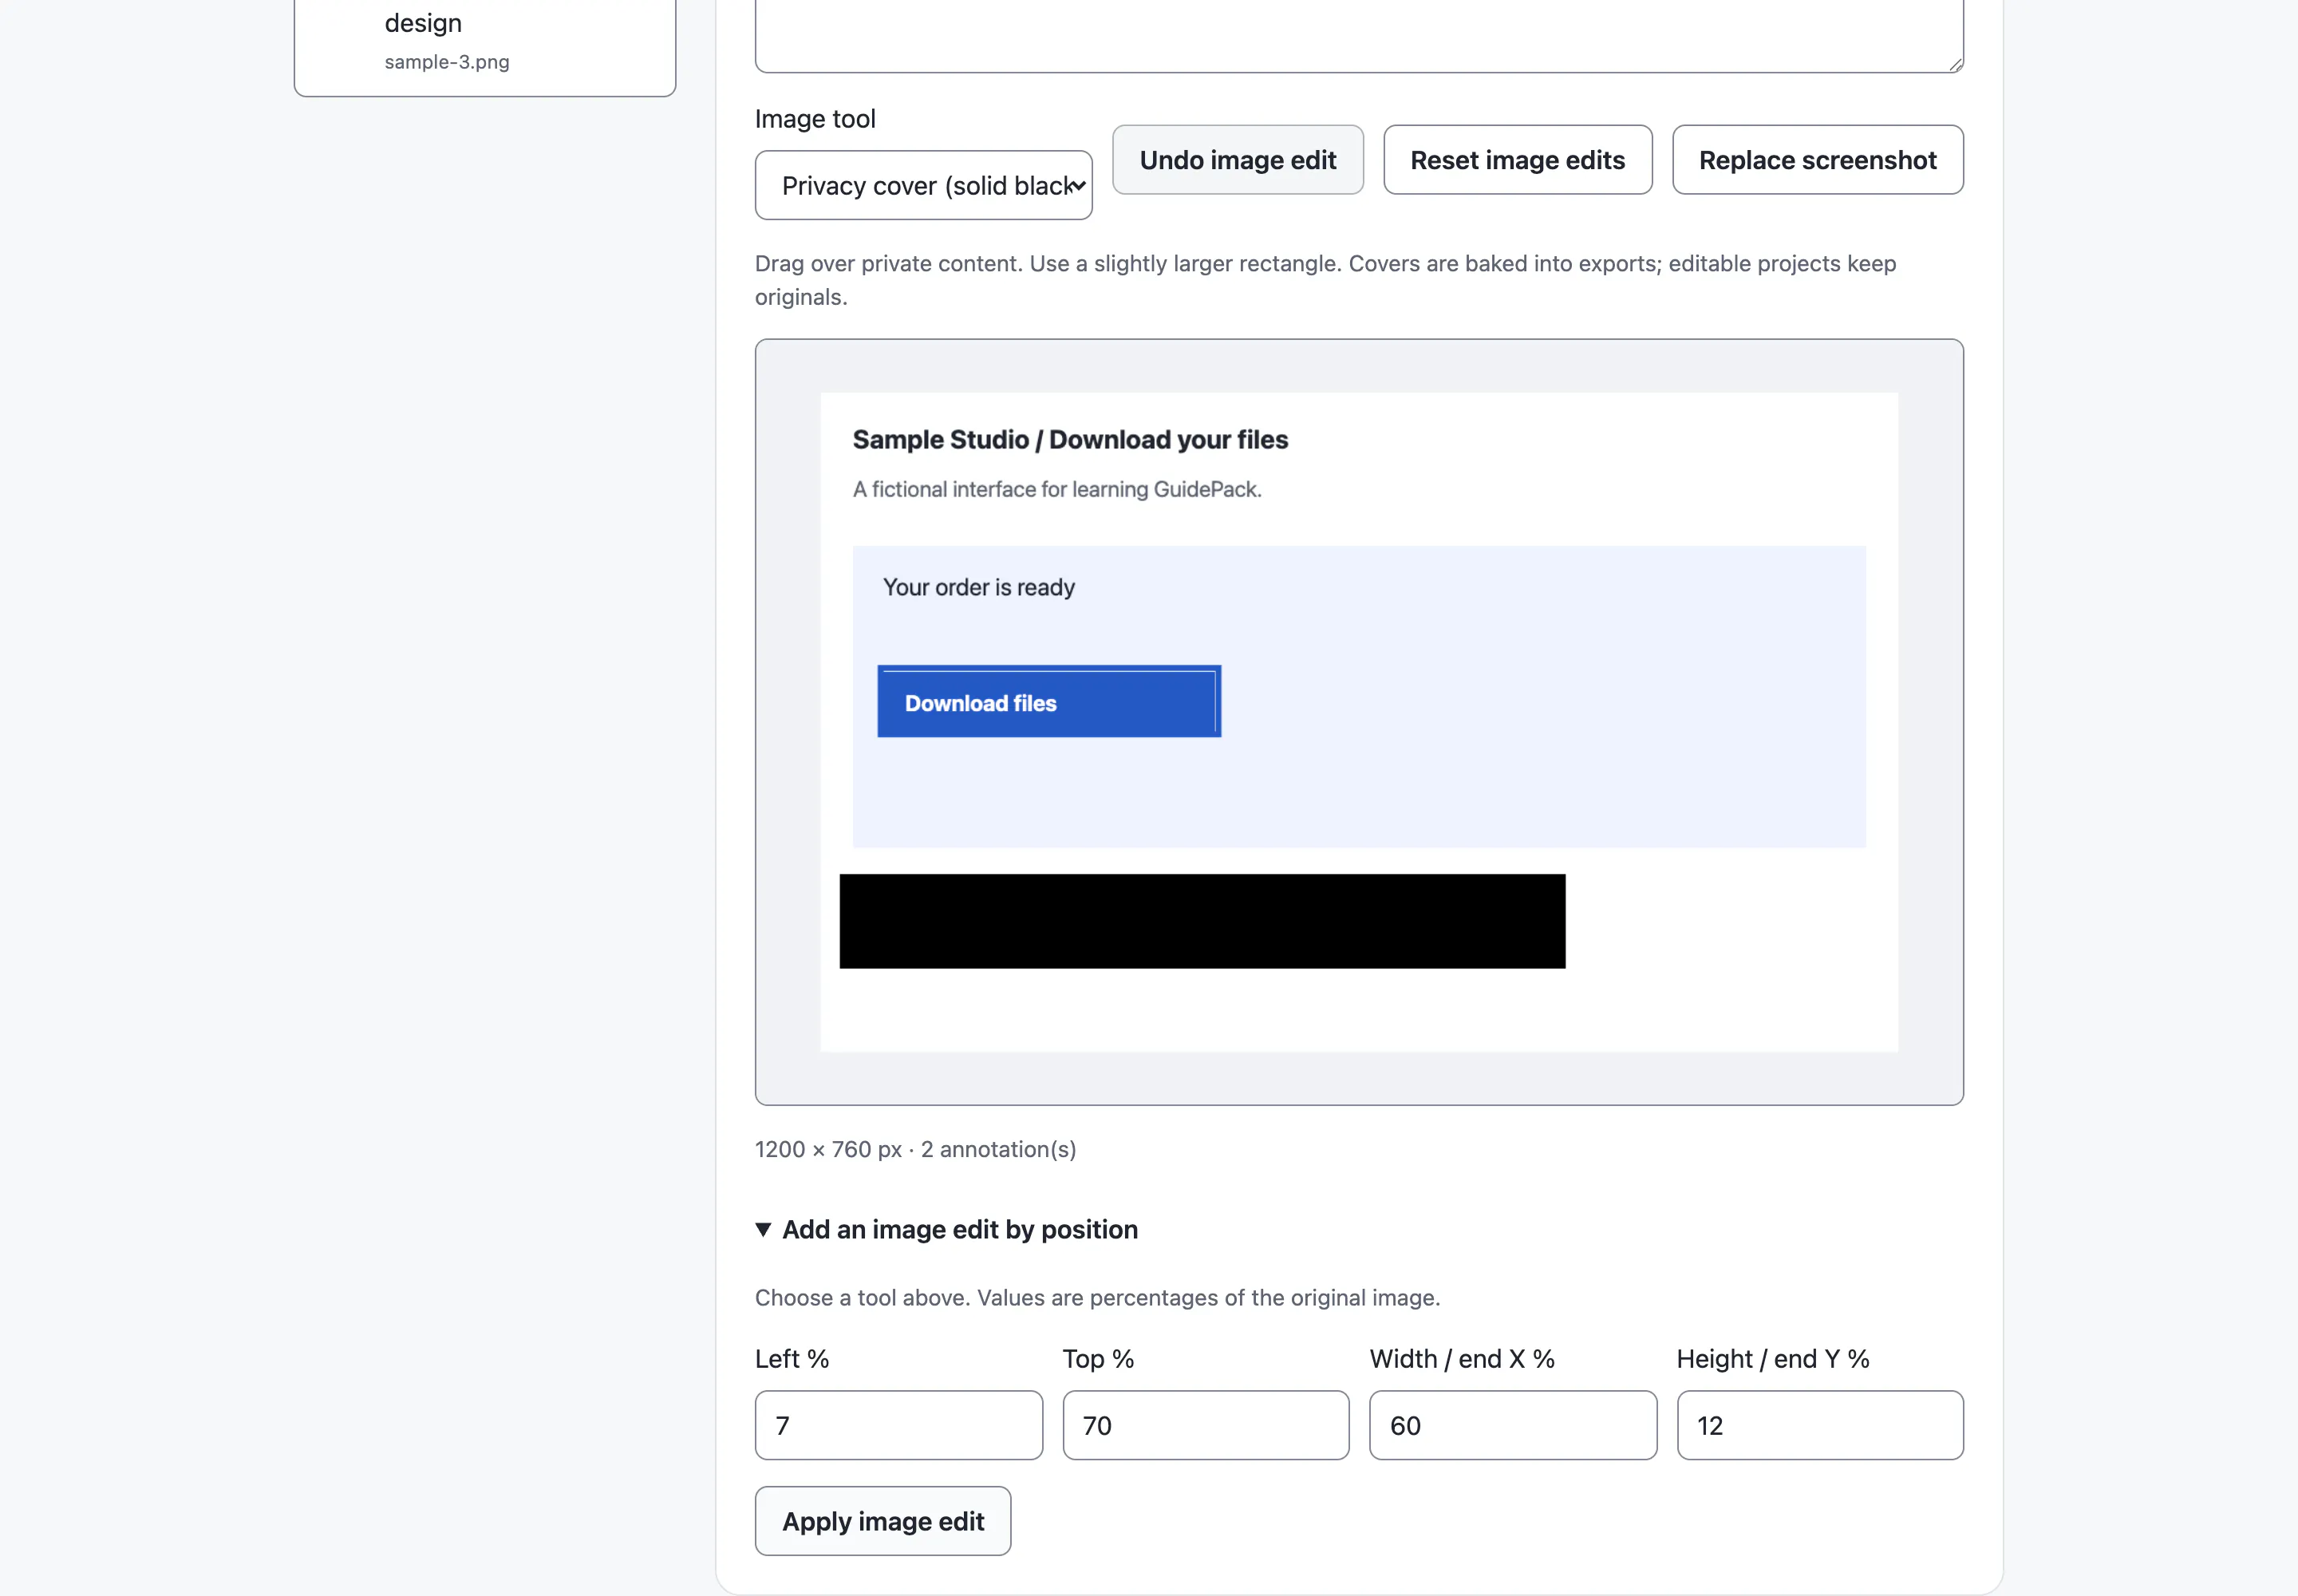The image size is (2298, 1596).
Task: Open the Image tool dropdown
Action: (x=923, y=185)
